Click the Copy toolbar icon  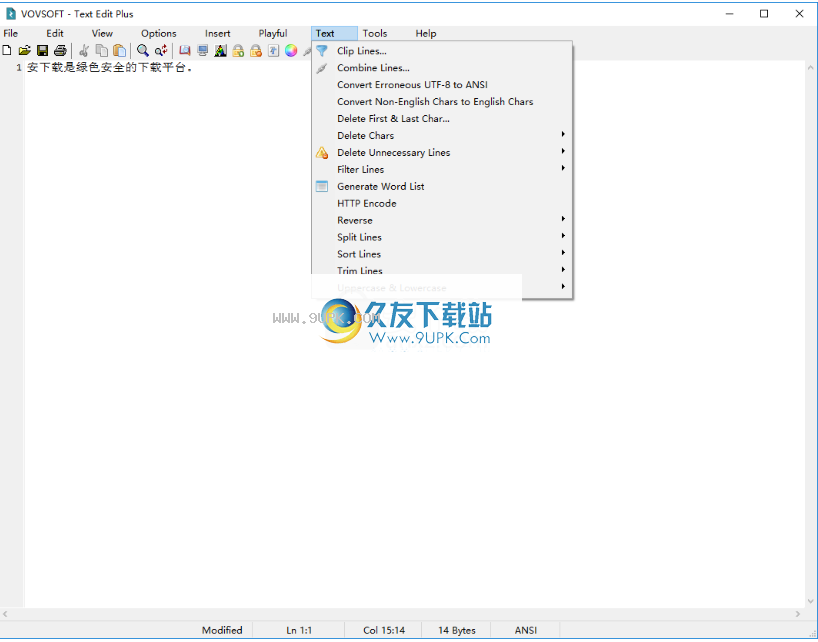(x=102, y=51)
